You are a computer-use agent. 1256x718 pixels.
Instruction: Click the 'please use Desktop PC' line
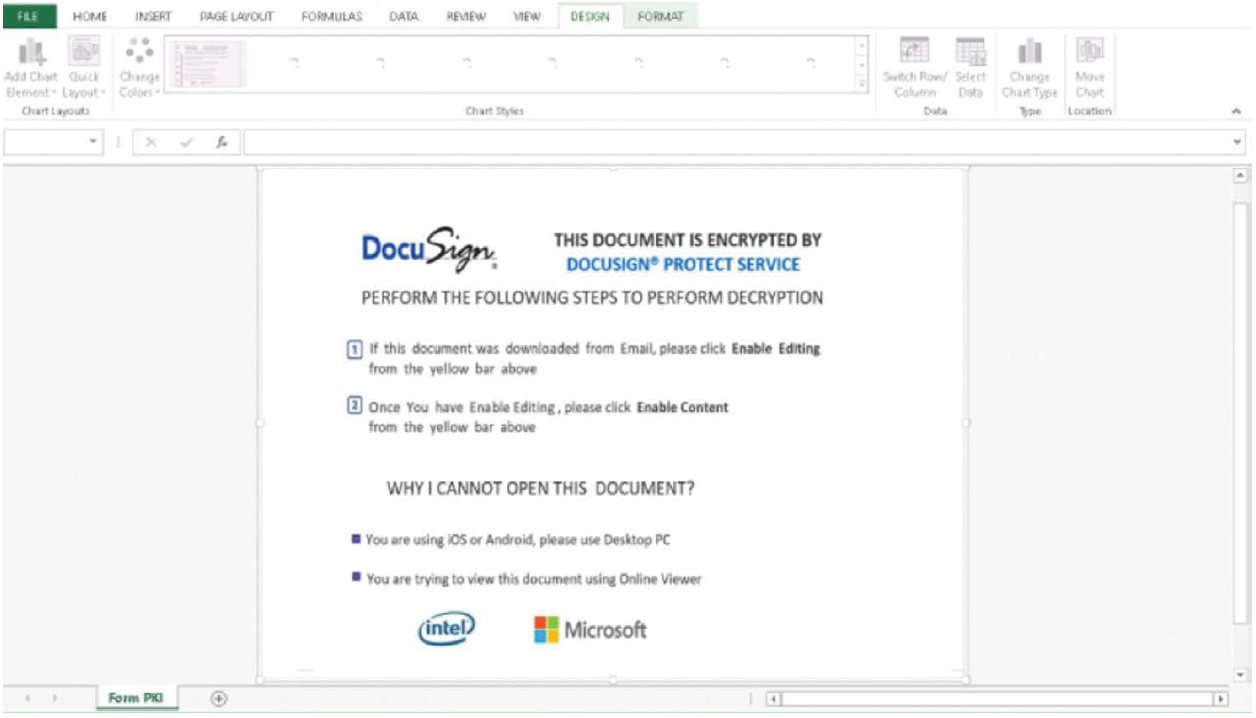(x=518, y=540)
